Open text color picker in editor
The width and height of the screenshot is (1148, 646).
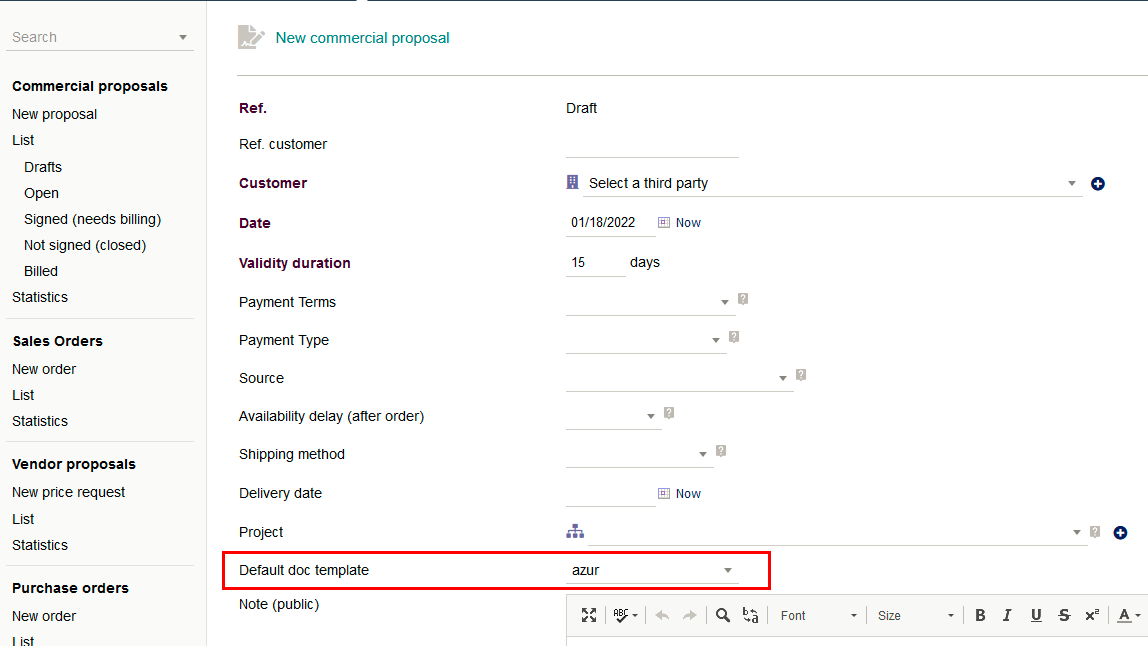pos(1128,615)
